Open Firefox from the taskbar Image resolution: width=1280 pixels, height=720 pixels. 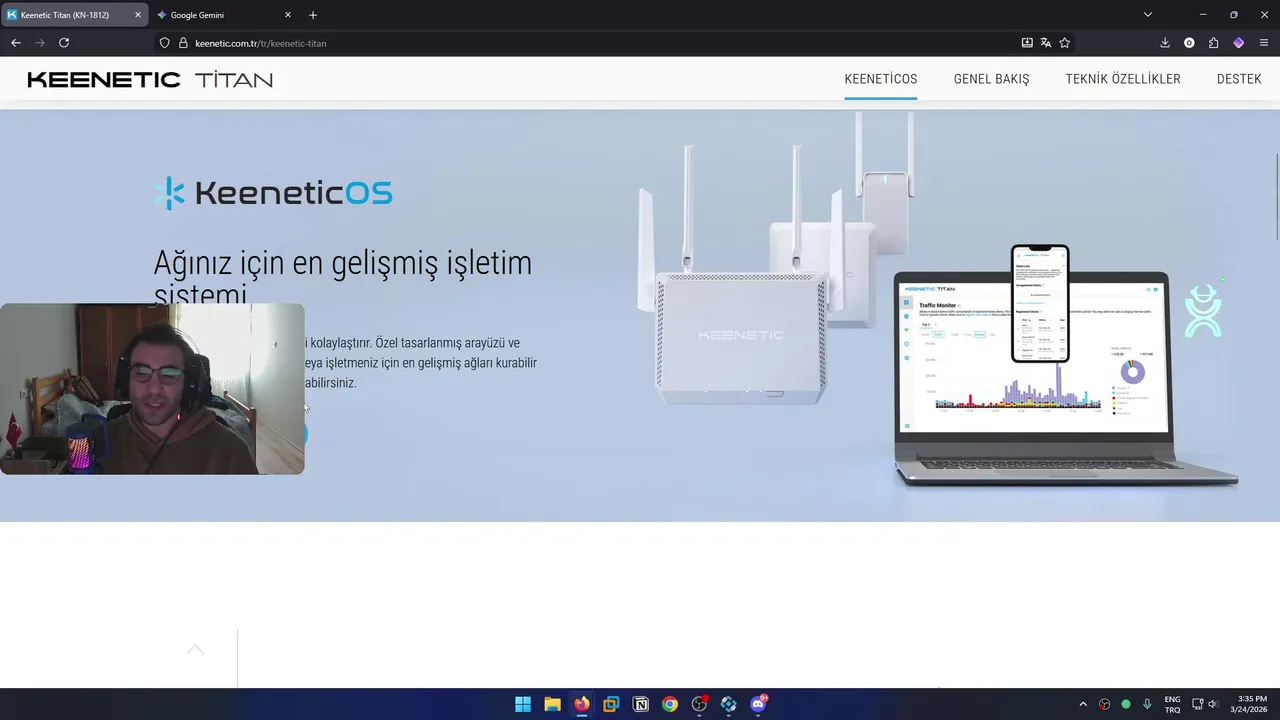[x=581, y=704]
